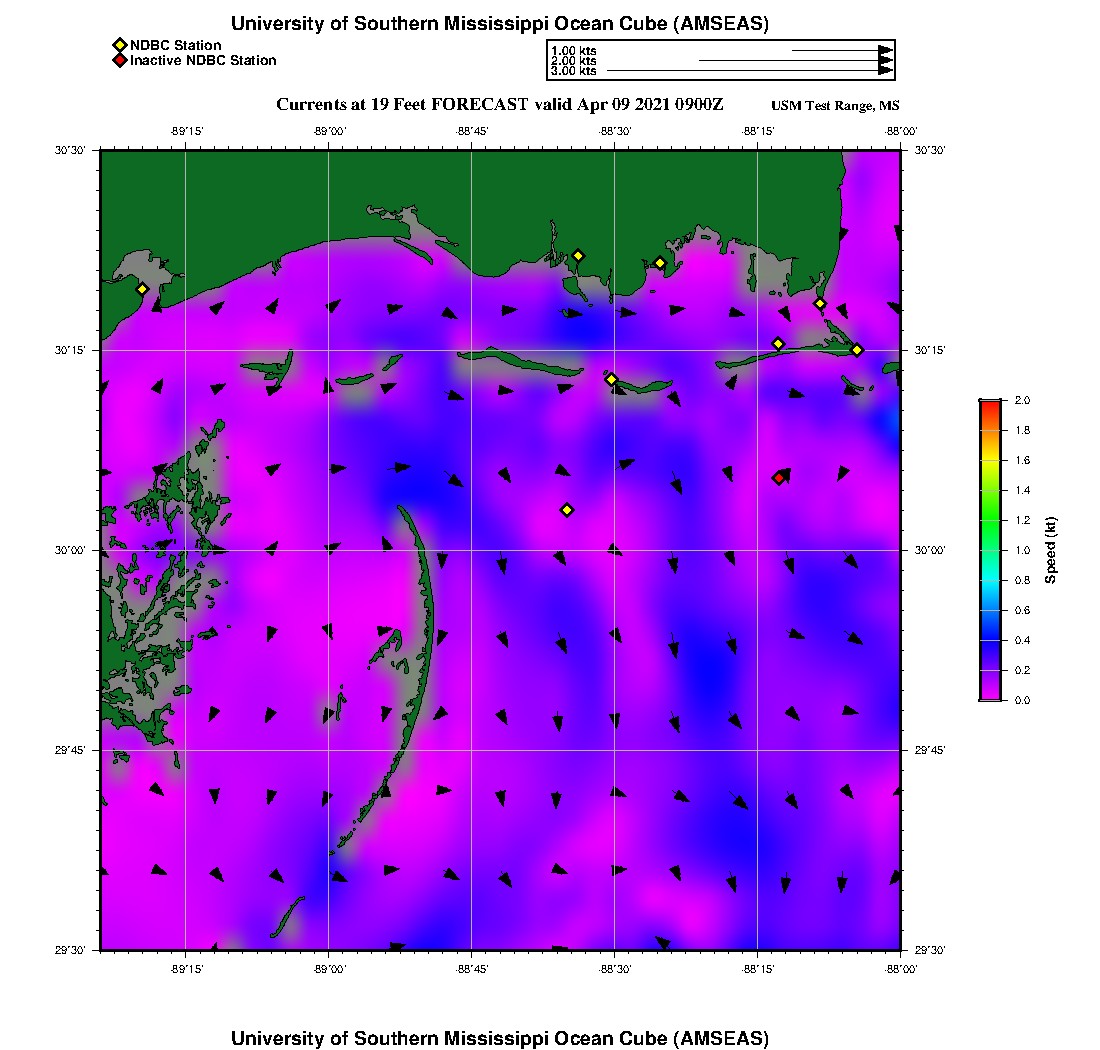The width and height of the screenshot is (1100, 1050).
Task: Click the 1.00 kts arrow in the scale legend
Action: pos(840,50)
